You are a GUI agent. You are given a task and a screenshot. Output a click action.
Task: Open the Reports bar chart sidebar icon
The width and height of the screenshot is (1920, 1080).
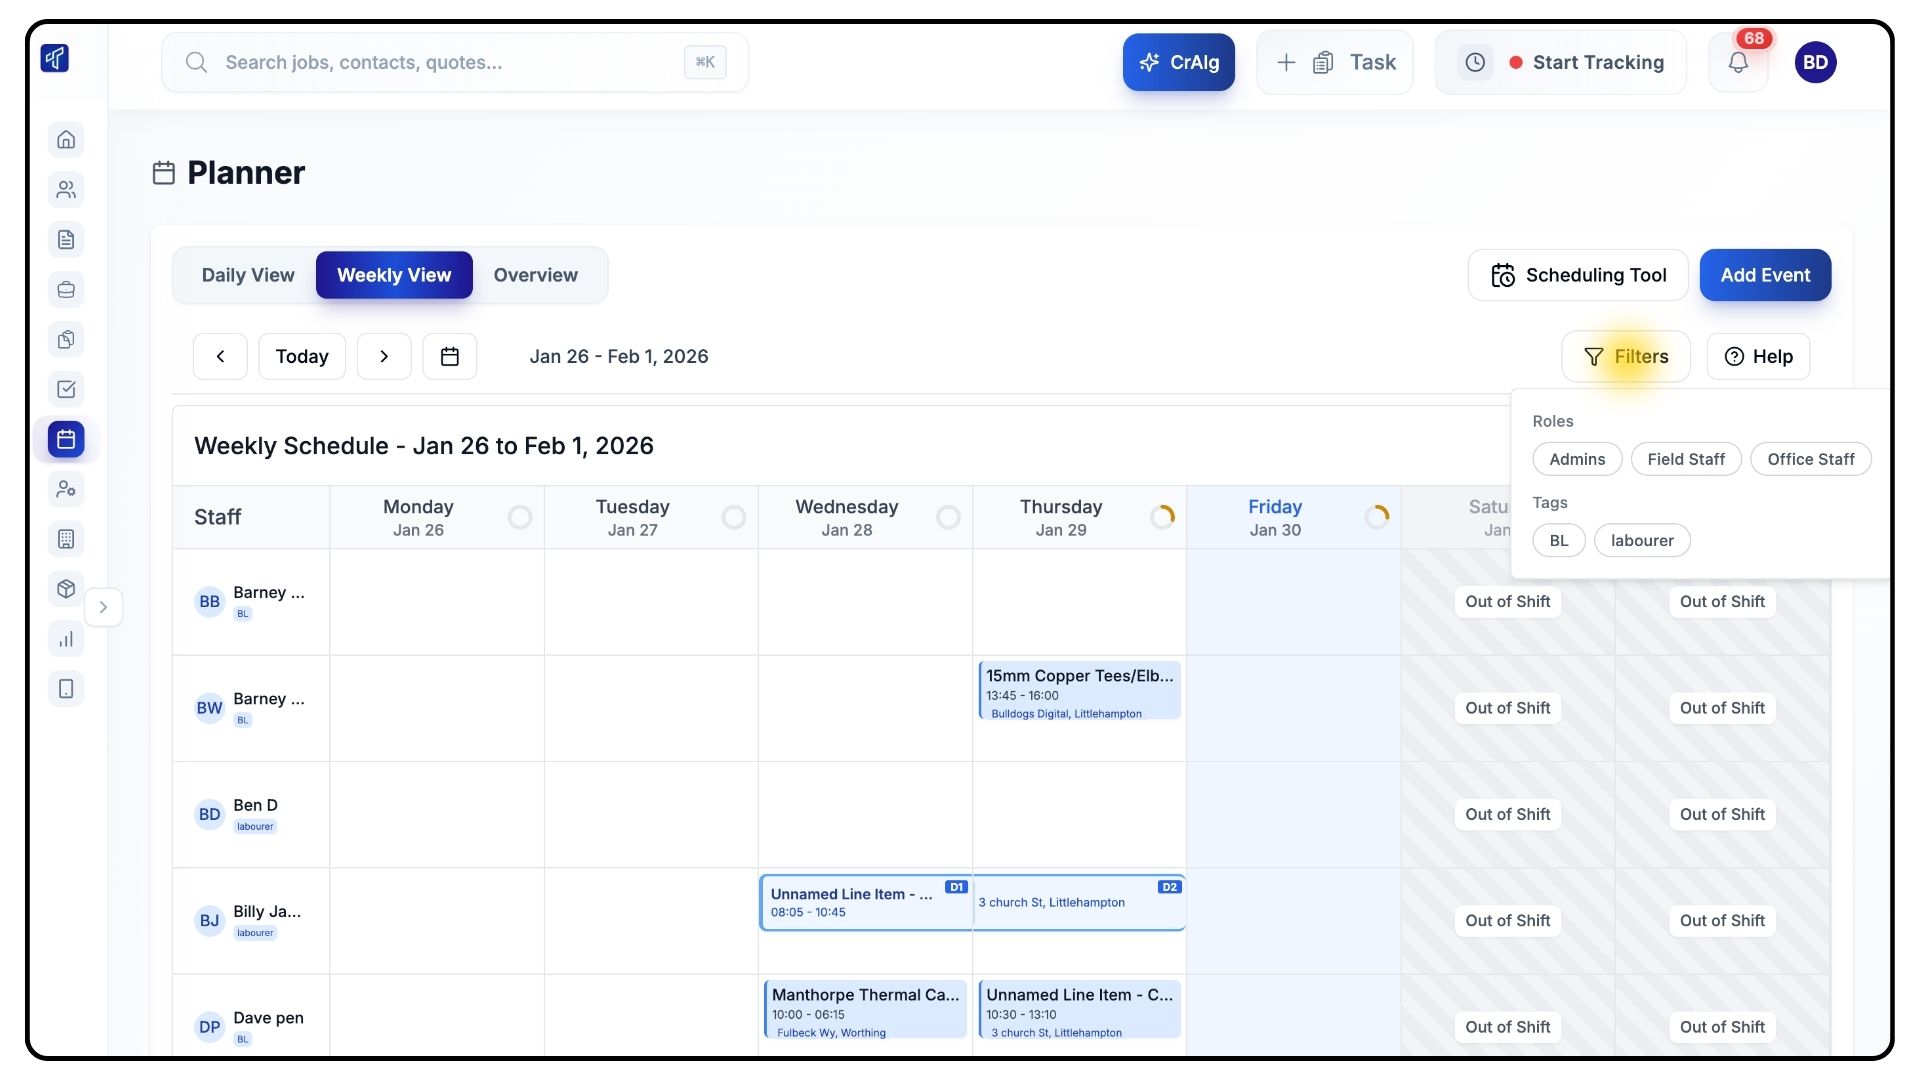pos(66,639)
